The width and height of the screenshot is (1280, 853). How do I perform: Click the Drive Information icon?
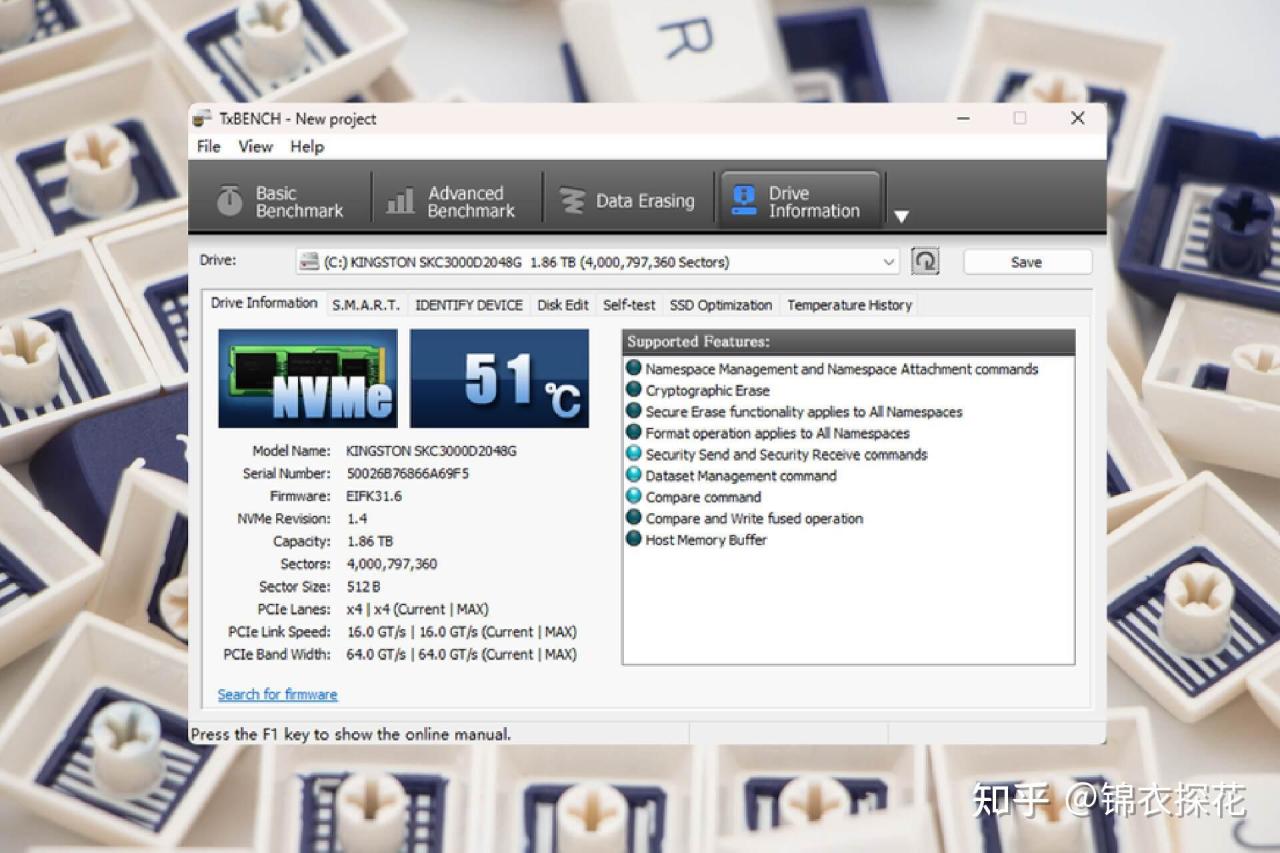pyautogui.click(x=744, y=200)
